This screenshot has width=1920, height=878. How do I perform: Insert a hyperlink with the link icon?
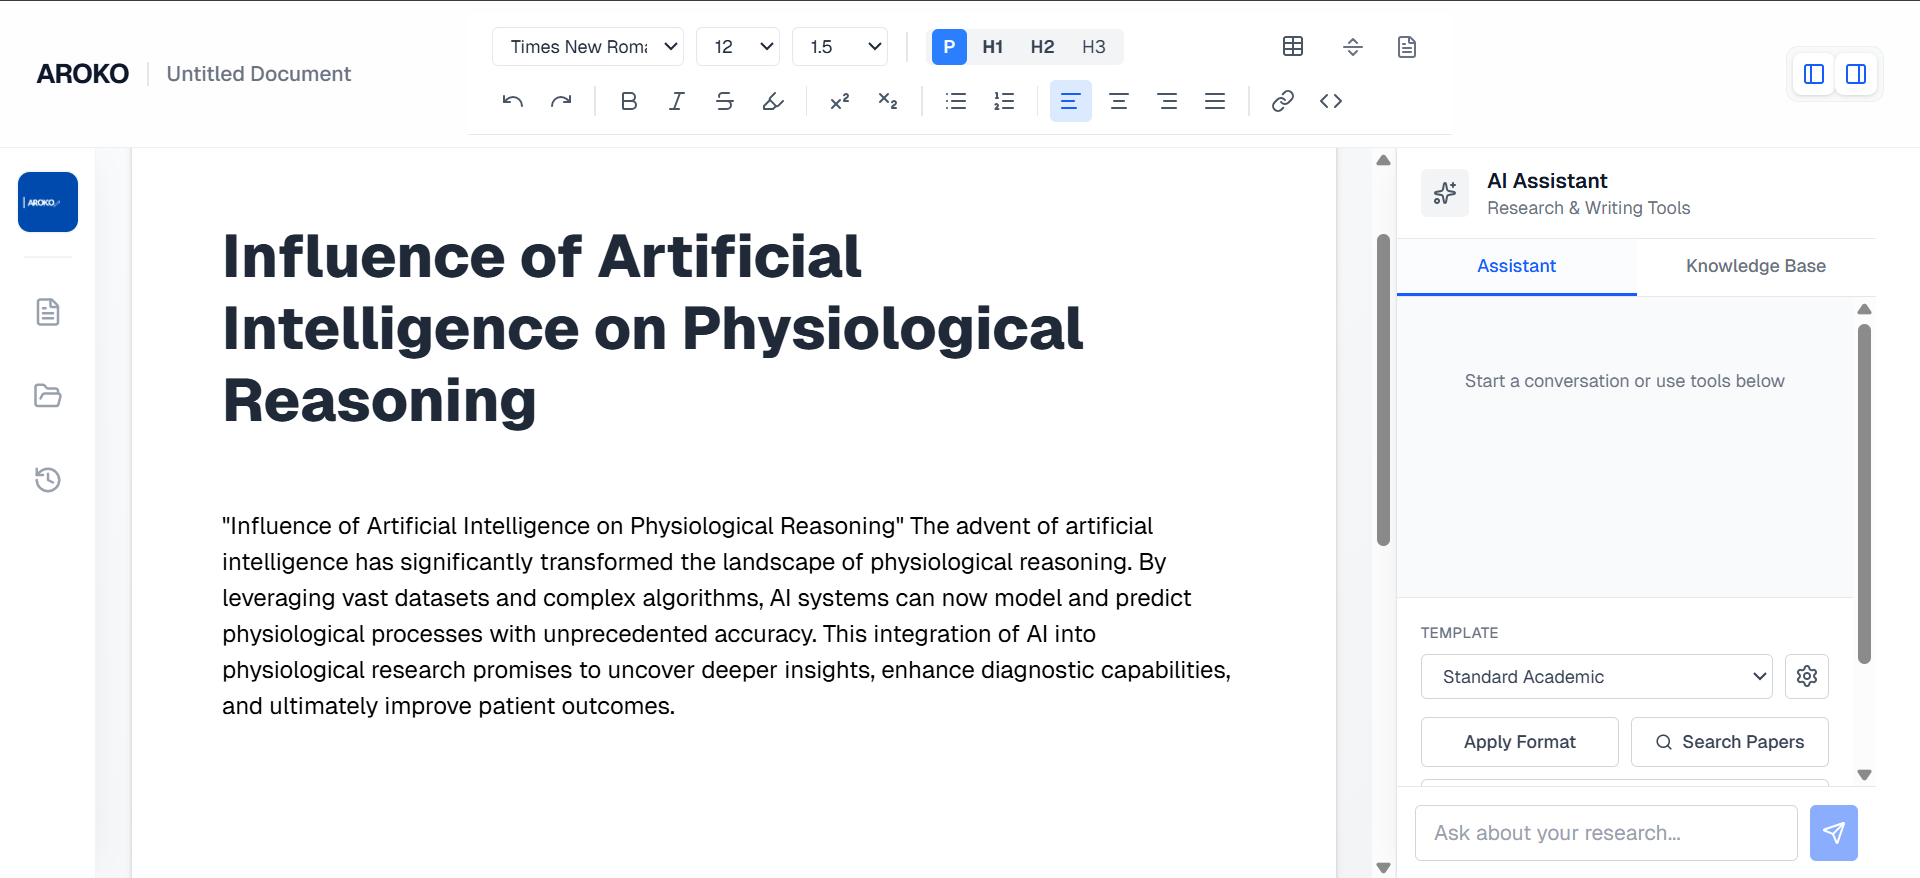(x=1283, y=101)
